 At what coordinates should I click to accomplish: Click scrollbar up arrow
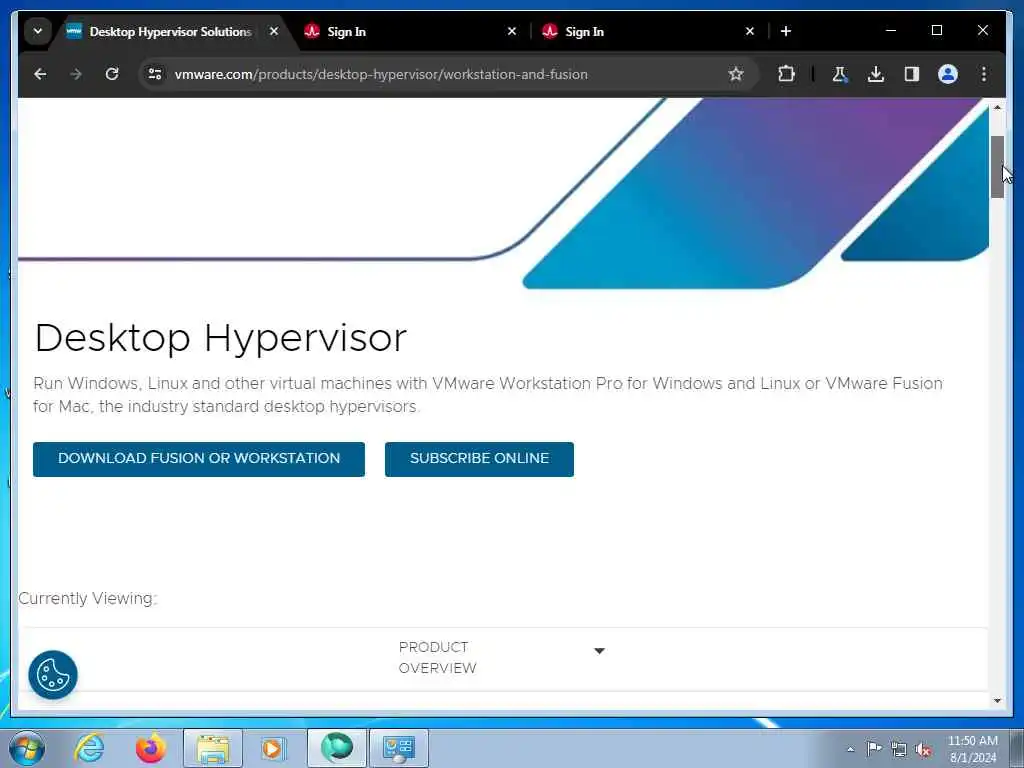[997, 107]
